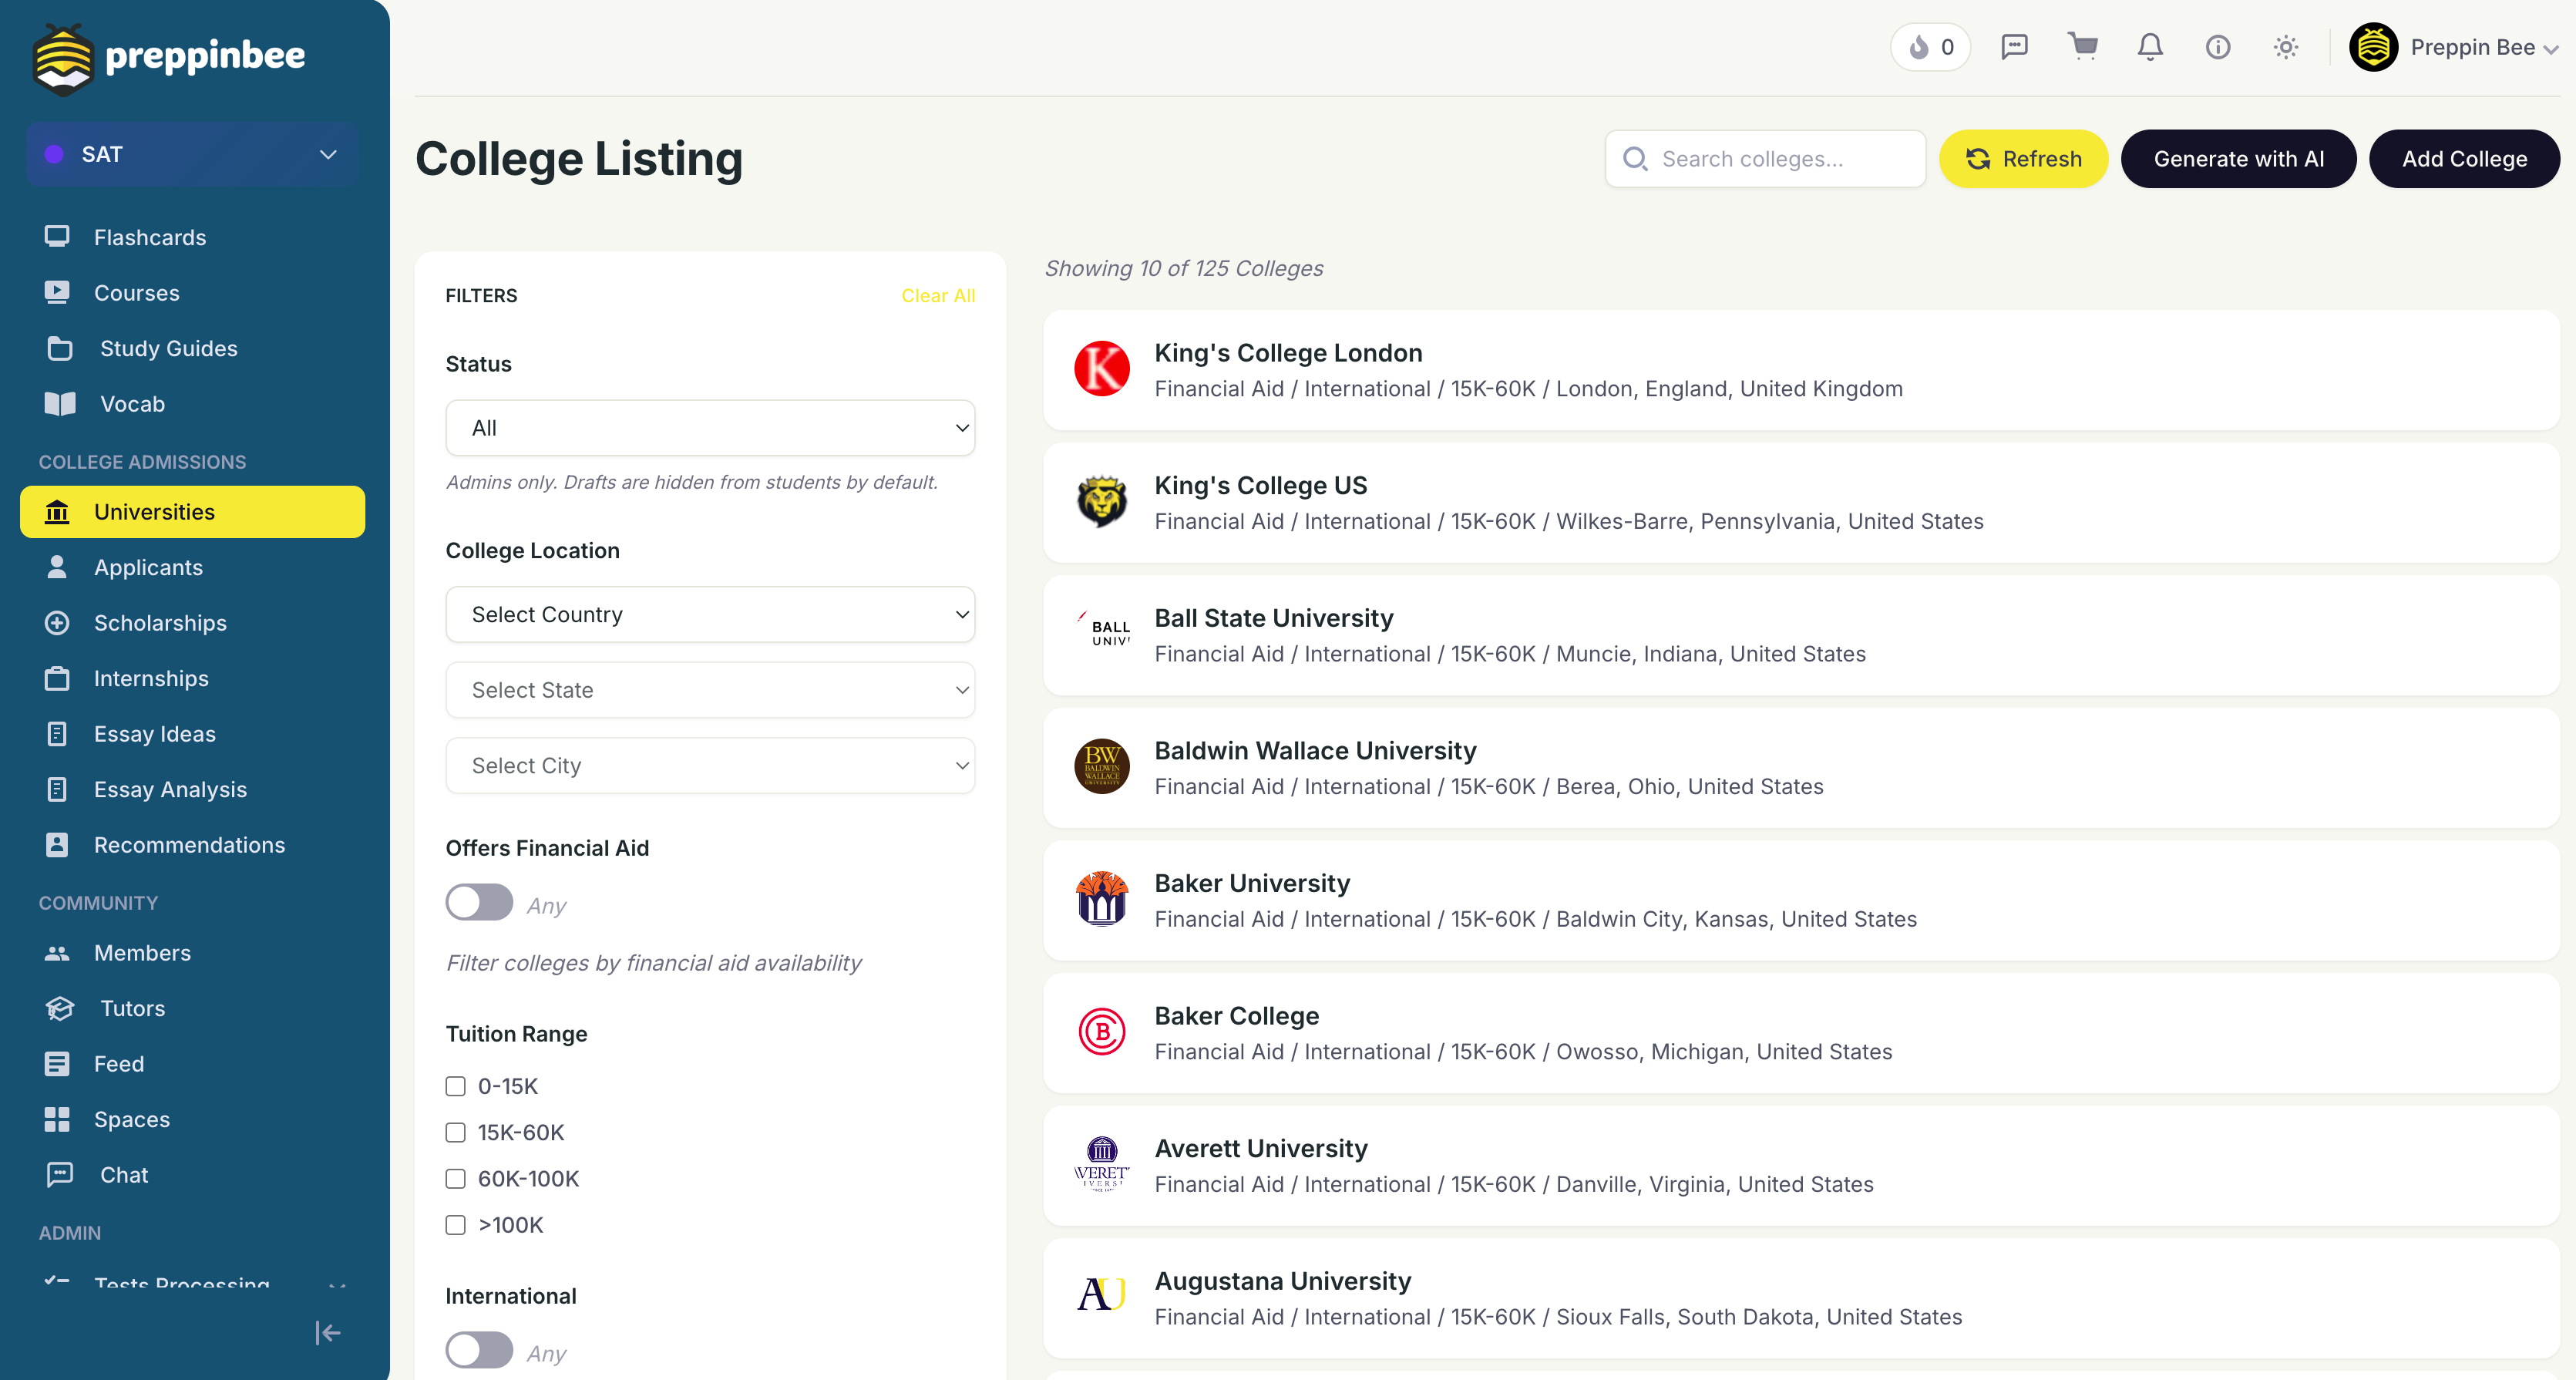Image resolution: width=2576 pixels, height=1380 pixels.
Task: Collapse the sidebar with arrow icon
Action: [327, 1333]
